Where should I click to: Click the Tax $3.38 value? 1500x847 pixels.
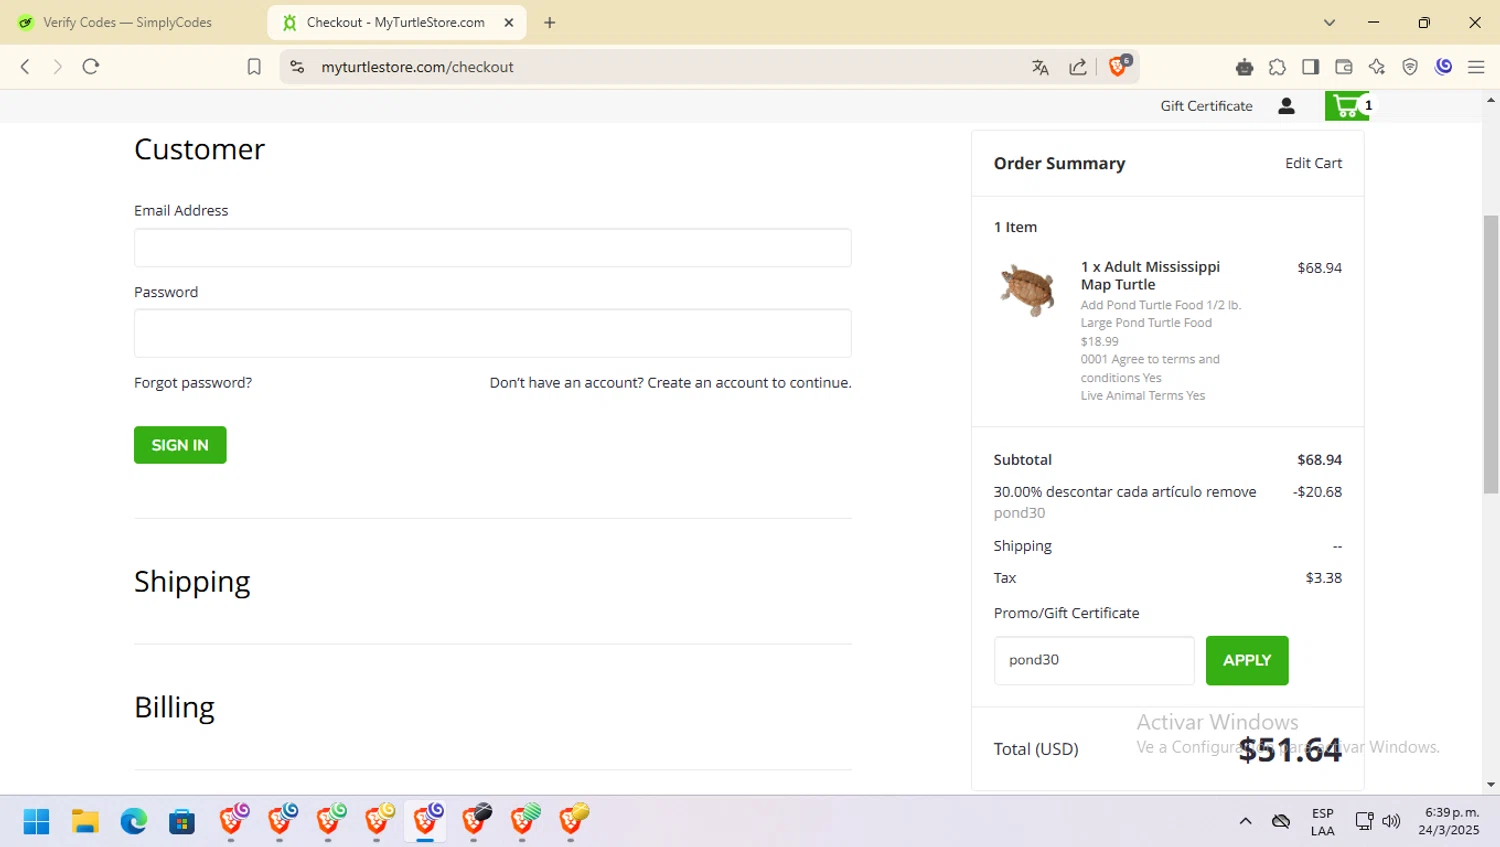pyautogui.click(x=1323, y=578)
